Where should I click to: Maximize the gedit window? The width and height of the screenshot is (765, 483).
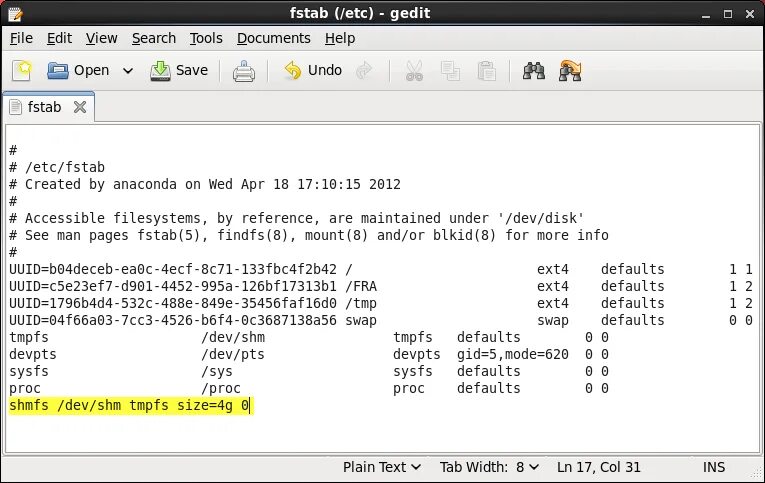(727, 14)
